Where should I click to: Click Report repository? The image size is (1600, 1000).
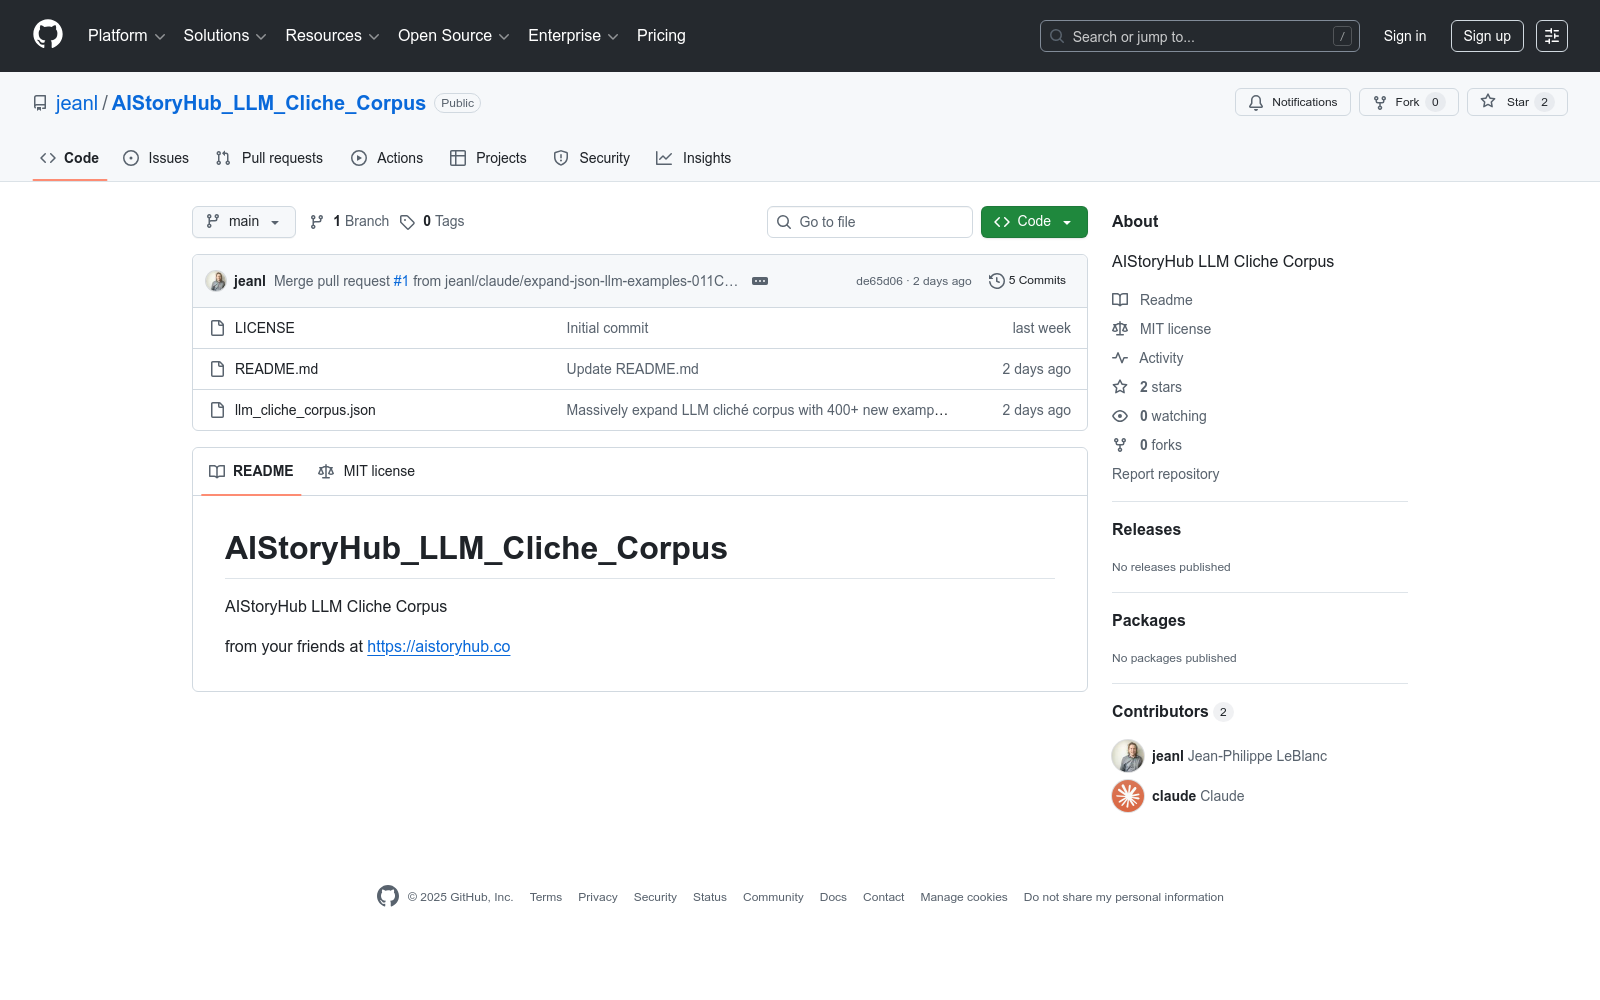point(1166,474)
